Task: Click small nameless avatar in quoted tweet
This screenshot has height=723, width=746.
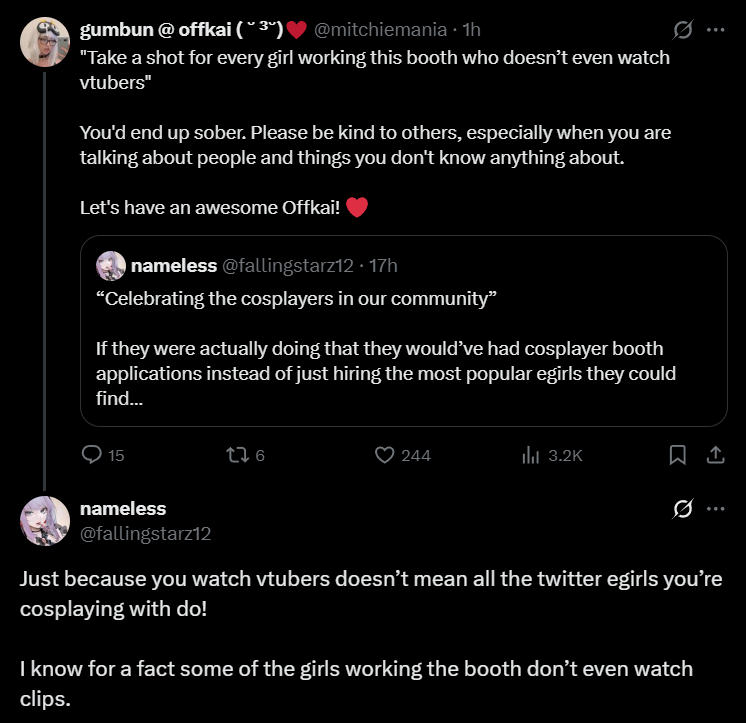Action: click(110, 266)
